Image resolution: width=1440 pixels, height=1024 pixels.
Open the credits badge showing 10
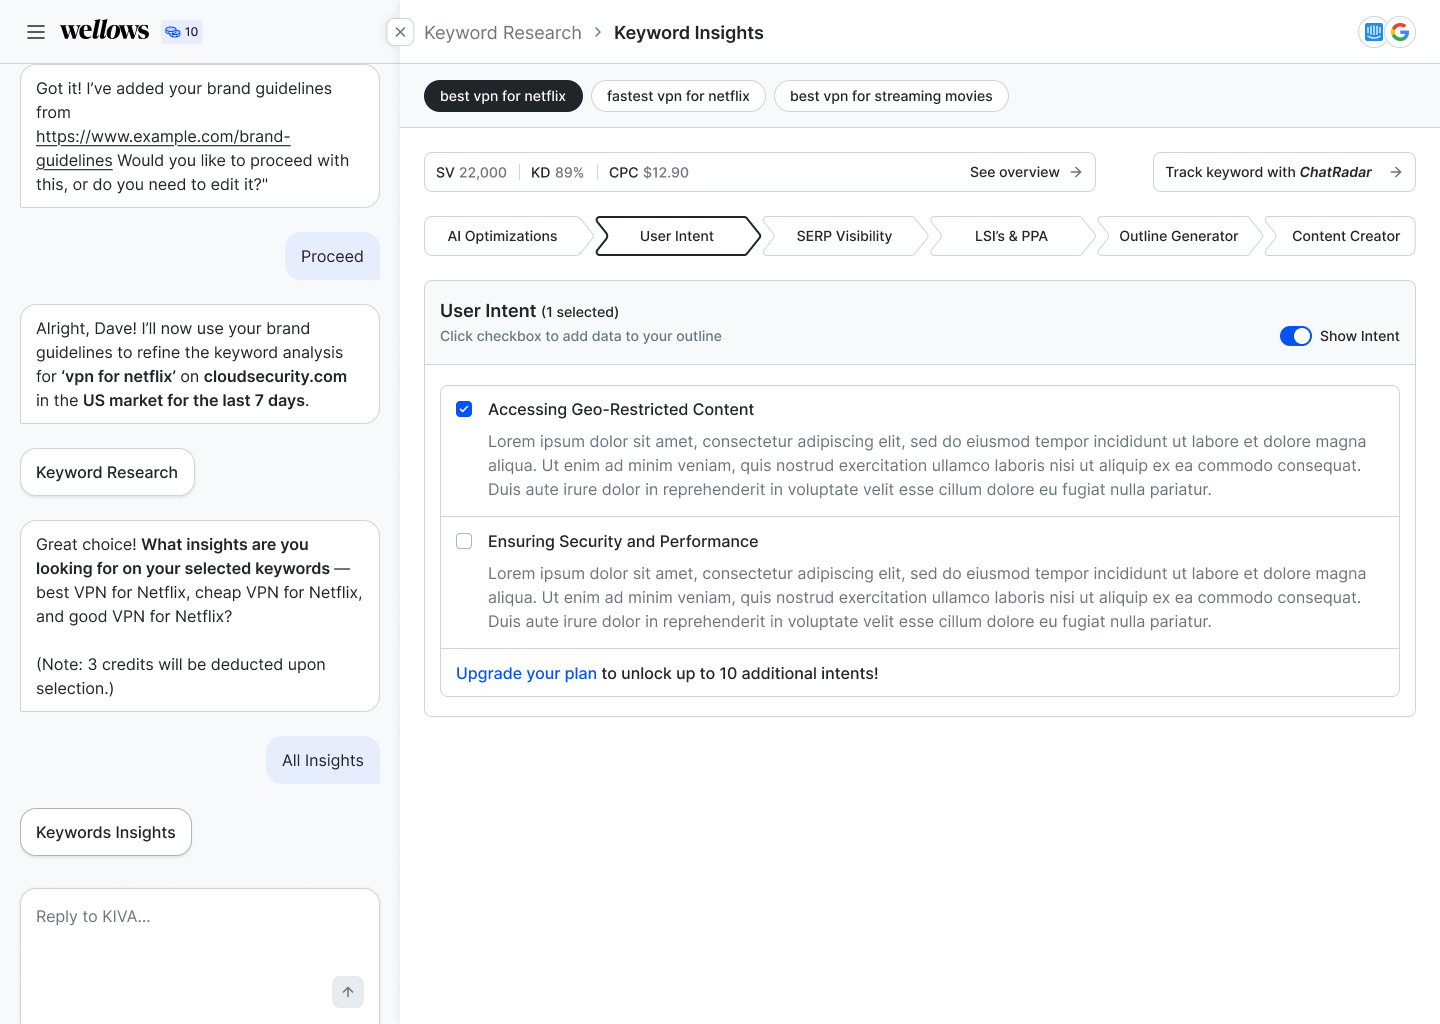pos(182,32)
